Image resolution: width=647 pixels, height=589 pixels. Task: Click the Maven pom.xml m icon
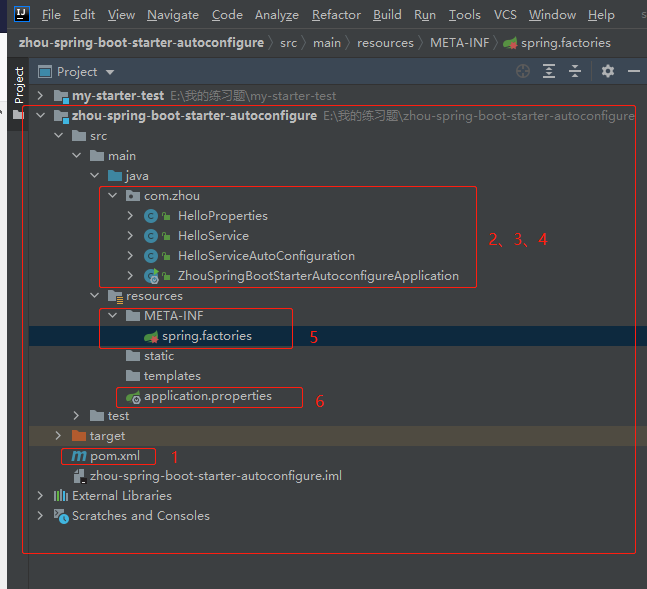coord(79,456)
